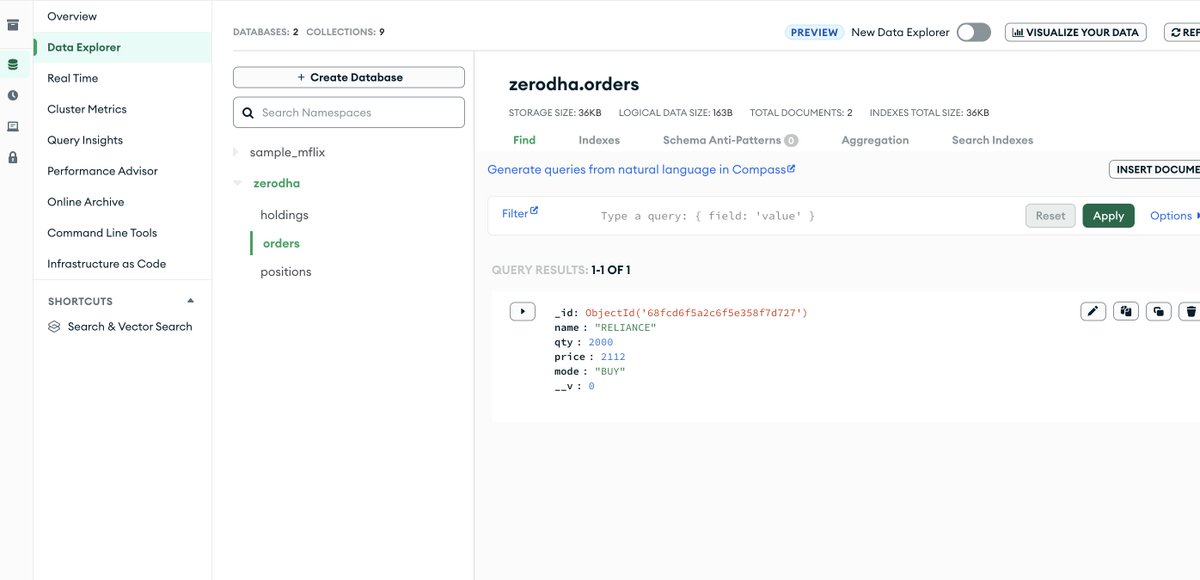The width and height of the screenshot is (1200, 580).
Task: Open the Indexes tab
Action: [599, 140]
